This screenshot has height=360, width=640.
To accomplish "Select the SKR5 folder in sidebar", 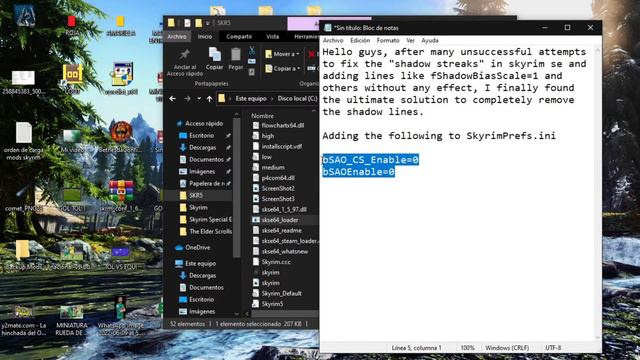I will 196,196.
